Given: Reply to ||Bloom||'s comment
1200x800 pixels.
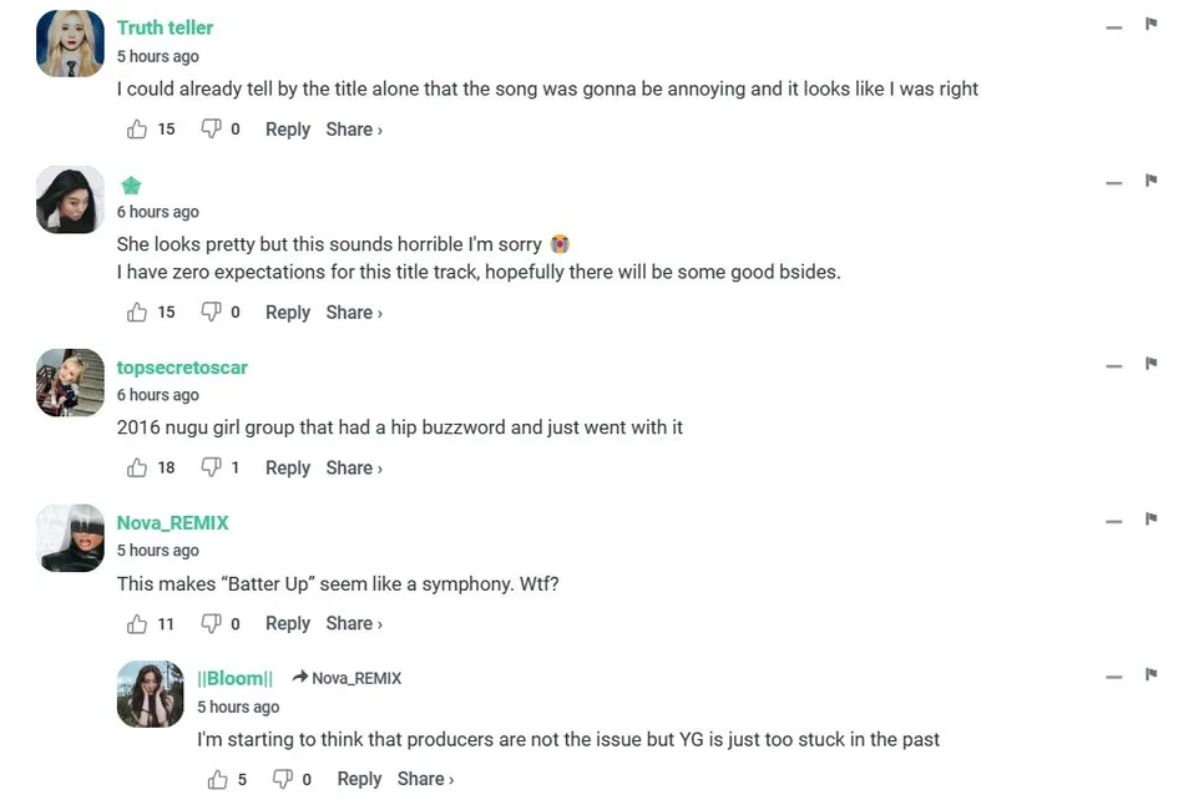Looking at the screenshot, I should tap(359, 779).
